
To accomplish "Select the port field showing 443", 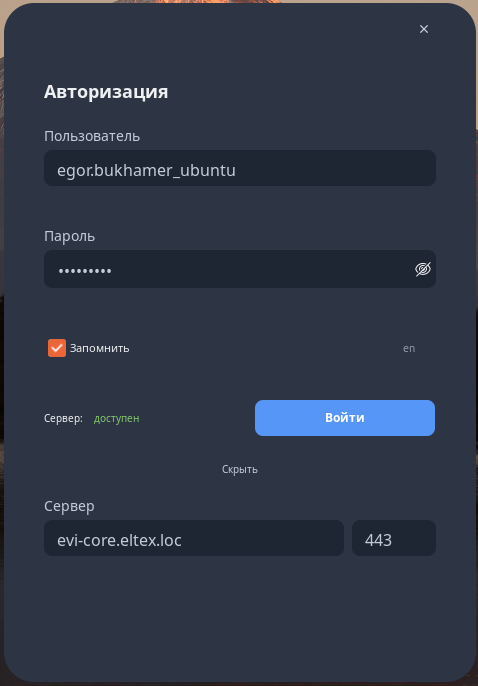I will [x=394, y=538].
